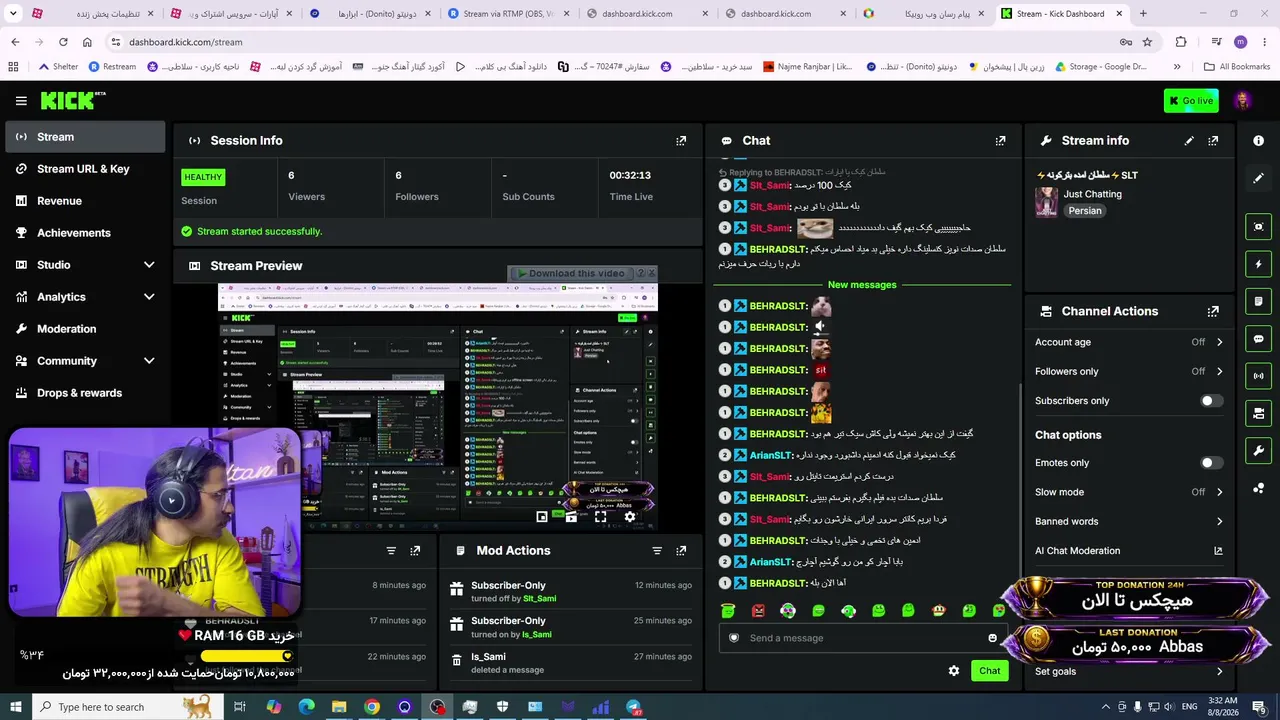Expand the Studio sidebar section
Screen dimensions: 1280x720
coord(84,265)
